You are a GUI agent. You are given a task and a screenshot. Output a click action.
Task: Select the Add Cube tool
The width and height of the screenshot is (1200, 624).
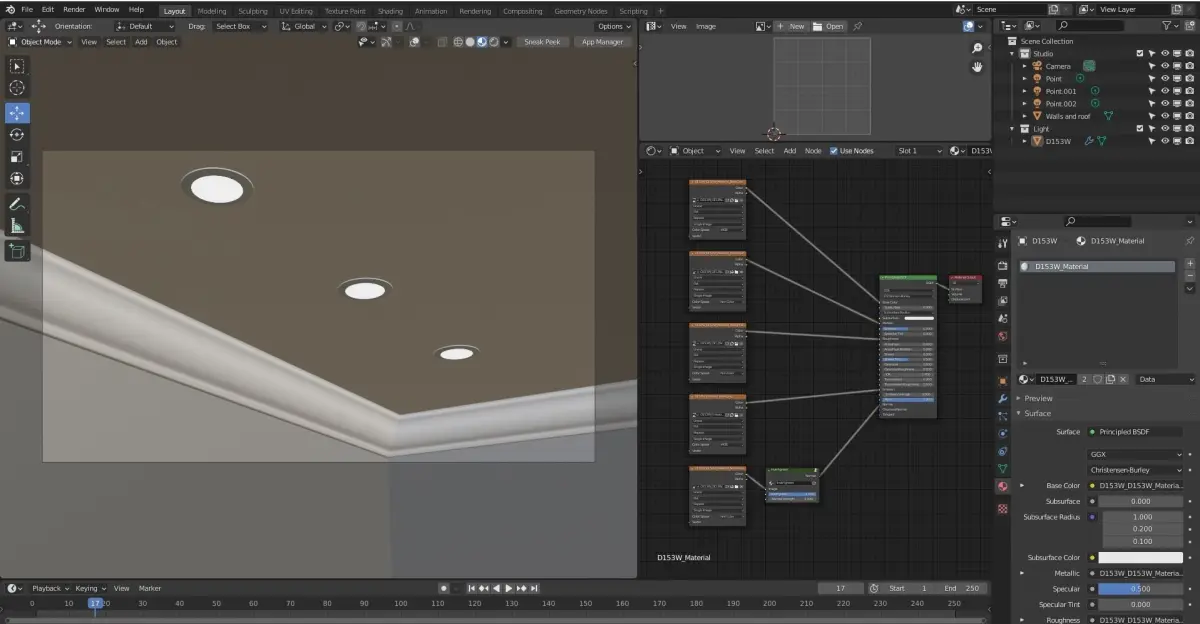(x=17, y=251)
